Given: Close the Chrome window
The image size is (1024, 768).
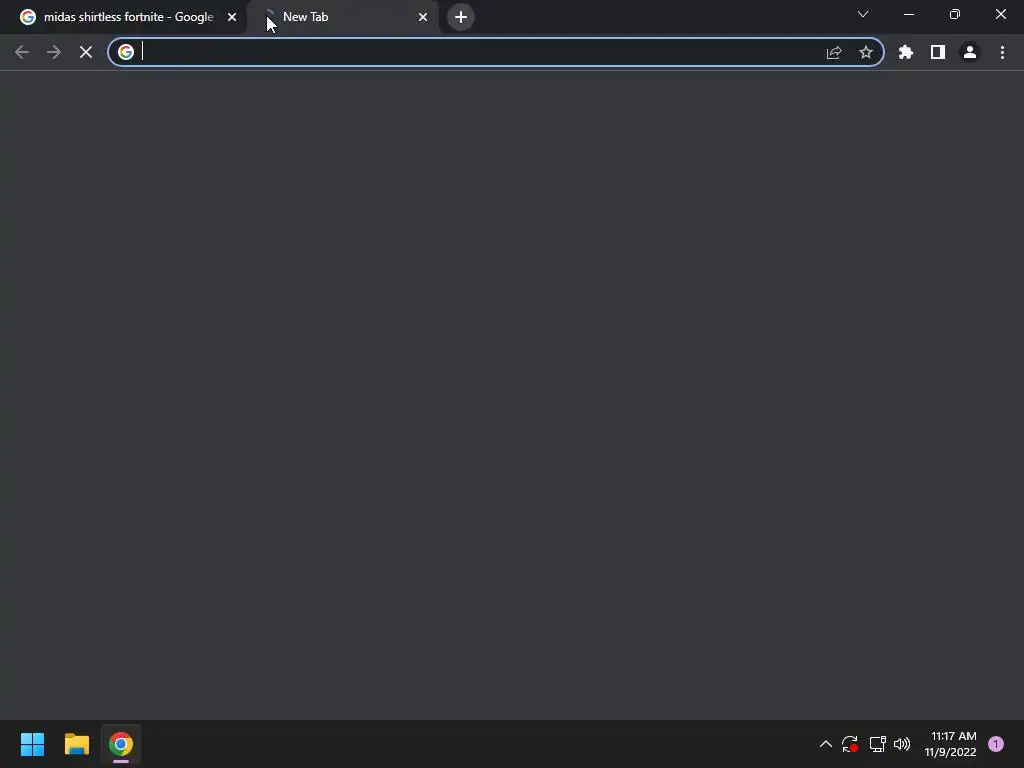Looking at the screenshot, I should pos(1000,14).
